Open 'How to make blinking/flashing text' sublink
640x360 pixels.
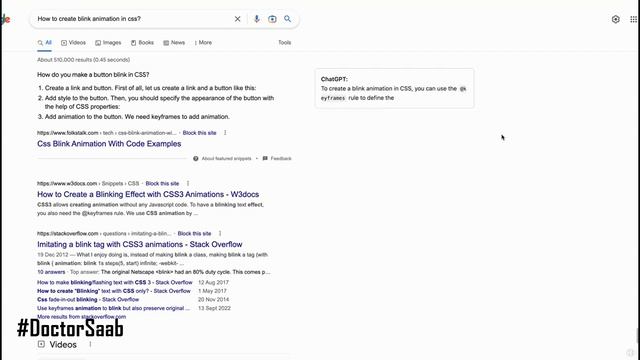click(115, 282)
